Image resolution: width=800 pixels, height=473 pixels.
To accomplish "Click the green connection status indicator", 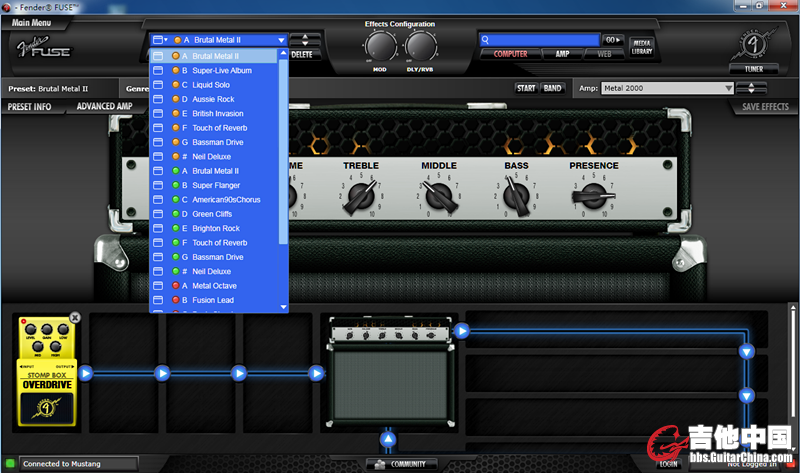I will click(10, 463).
